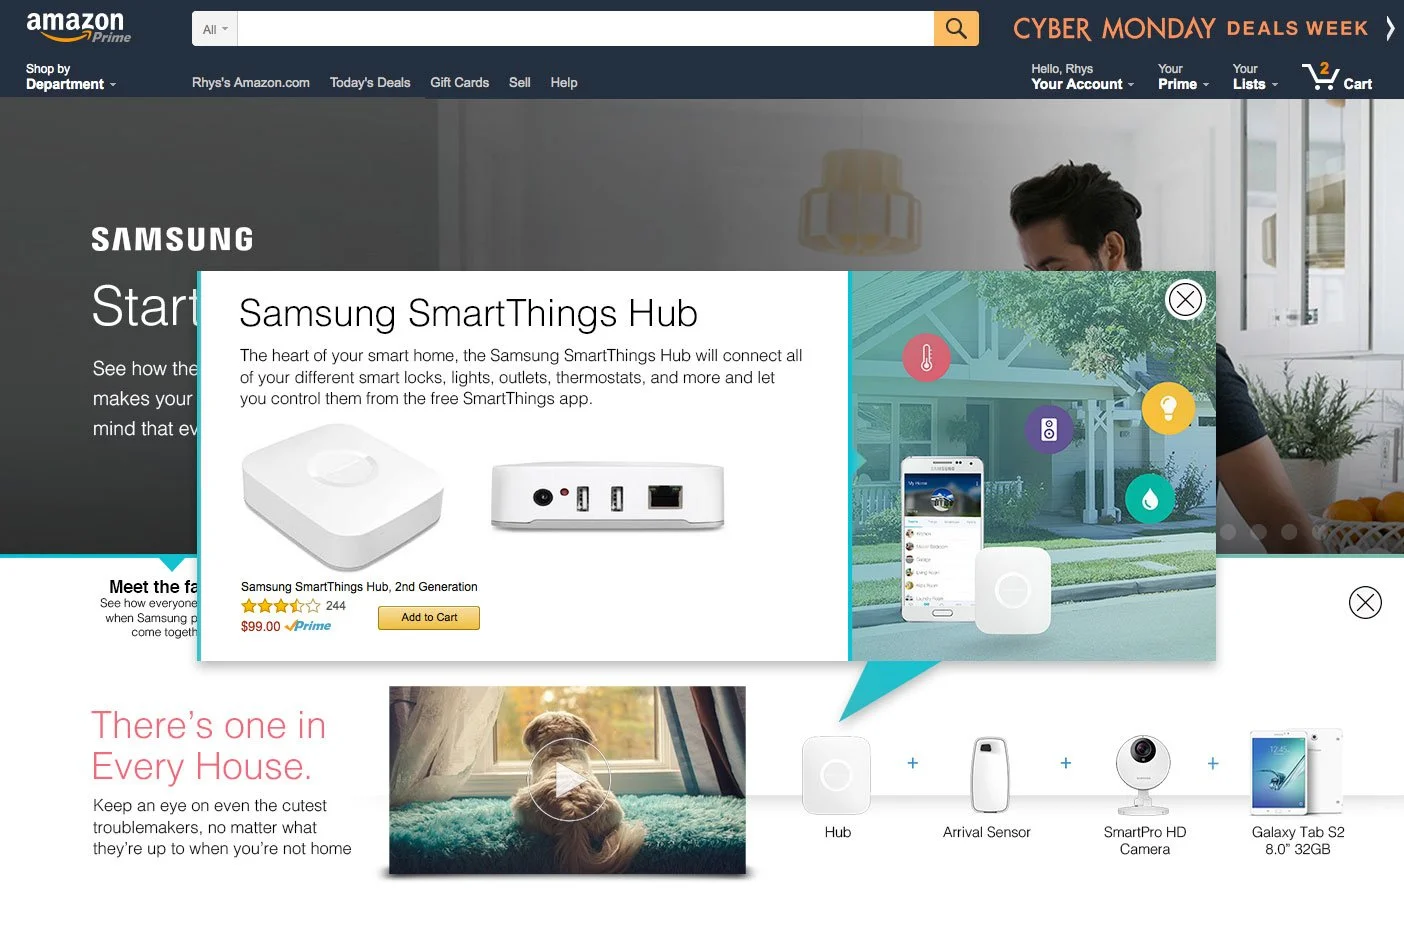Open the All search category dropdown

coord(215,29)
